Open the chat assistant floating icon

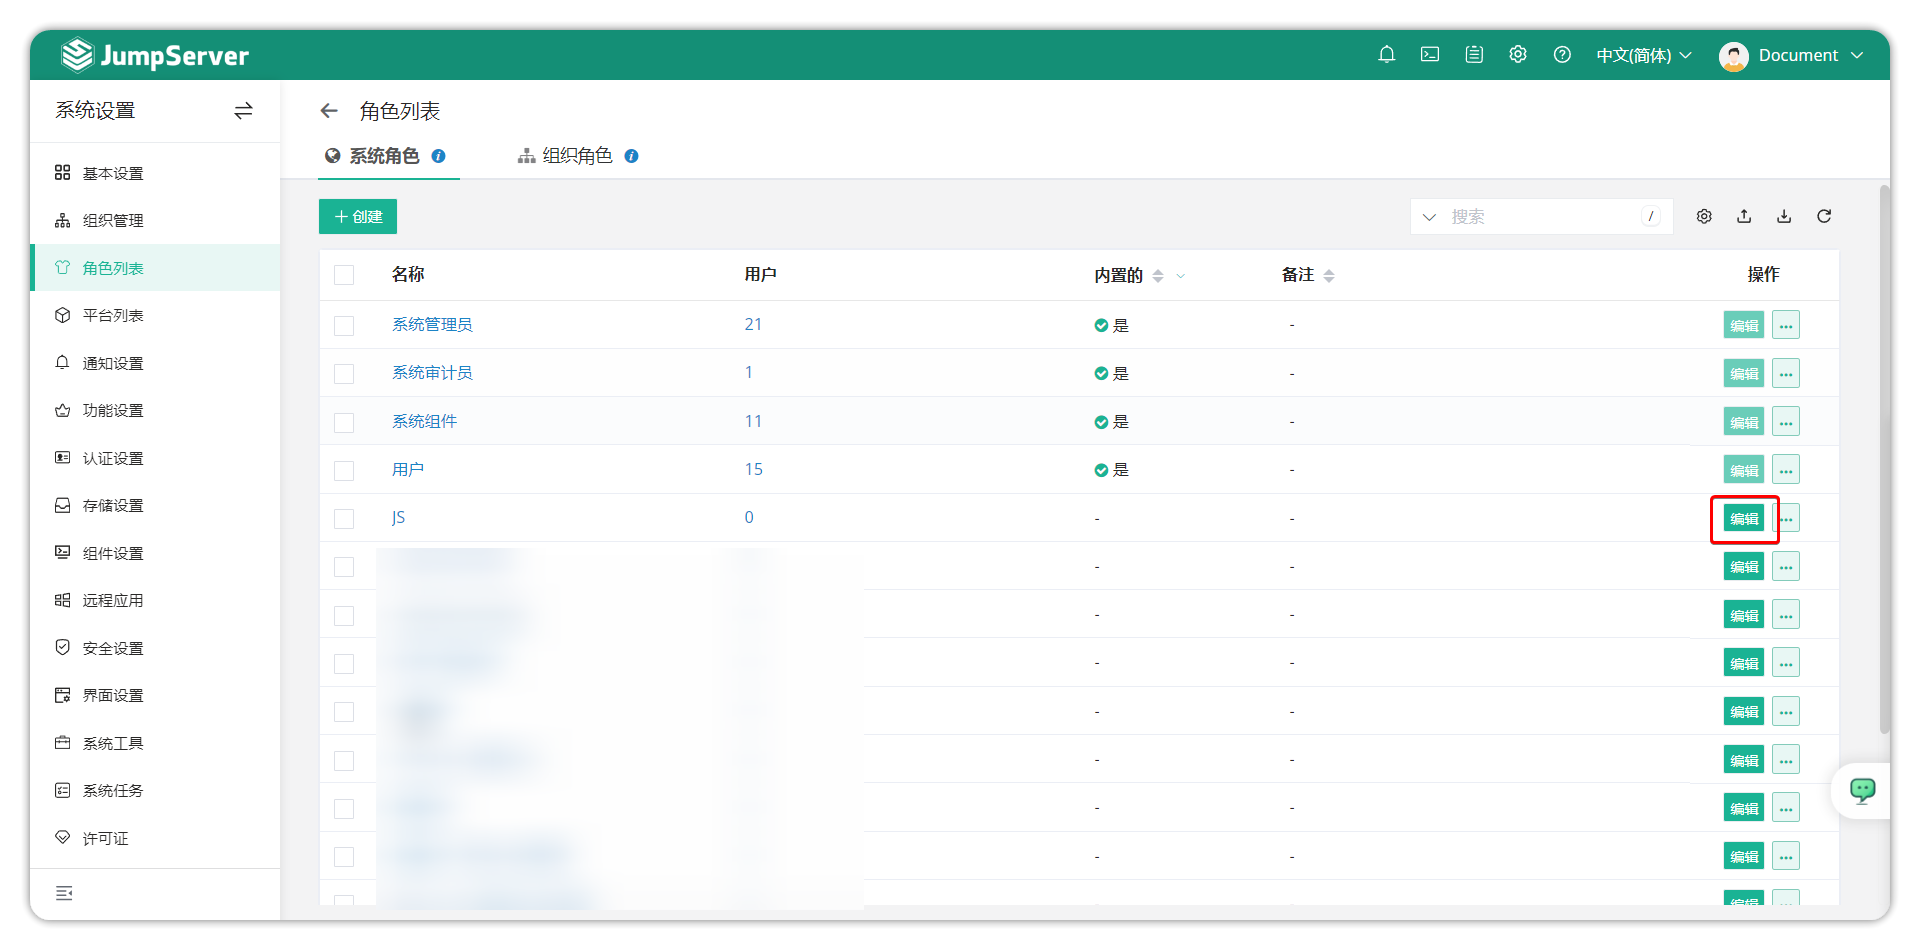click(1862, 791)
